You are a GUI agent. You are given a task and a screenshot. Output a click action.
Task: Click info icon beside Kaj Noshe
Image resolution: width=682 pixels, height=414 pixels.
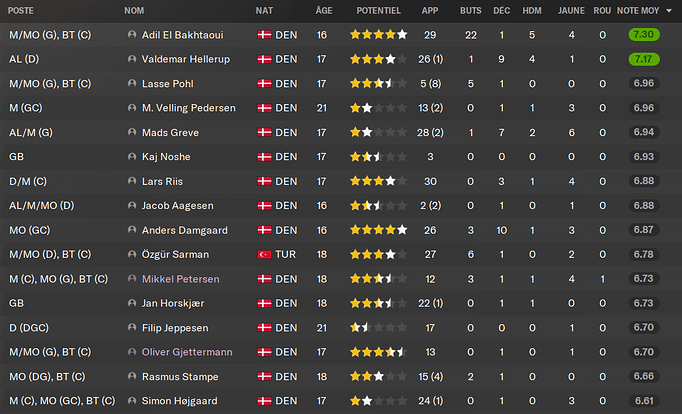[132, 156]
